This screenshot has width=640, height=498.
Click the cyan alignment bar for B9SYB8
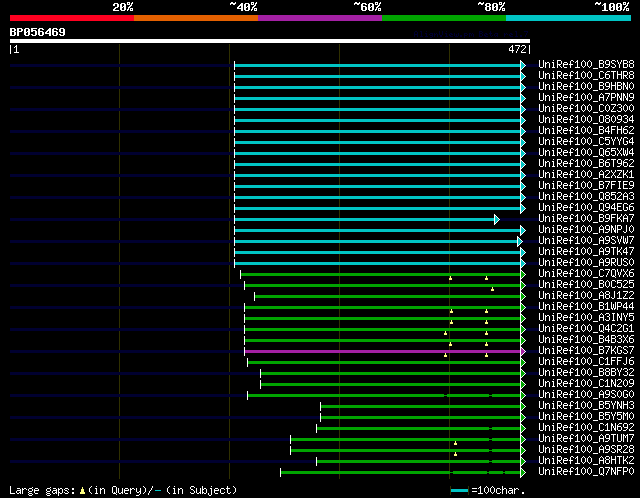[x=378, y=65]
